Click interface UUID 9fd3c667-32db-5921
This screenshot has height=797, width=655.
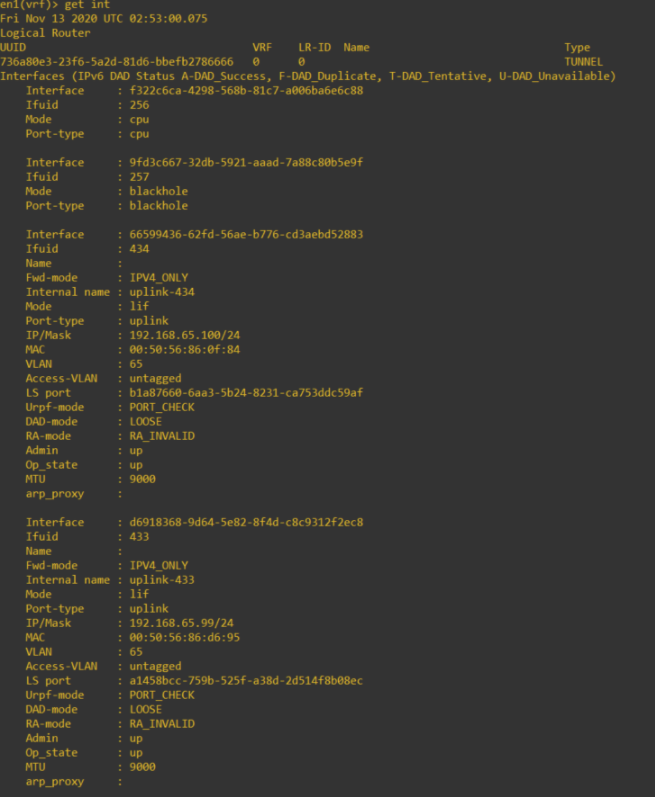tap(246, 163)
